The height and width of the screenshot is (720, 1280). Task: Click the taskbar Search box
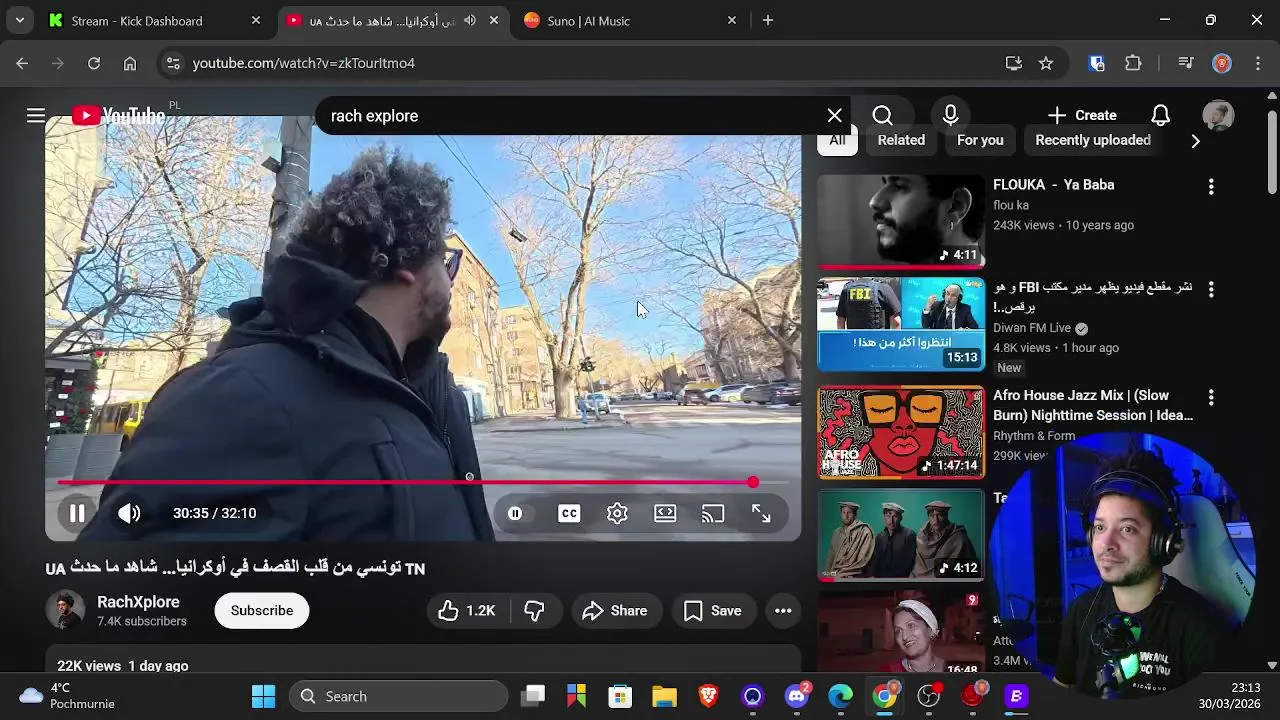(399, 697)
